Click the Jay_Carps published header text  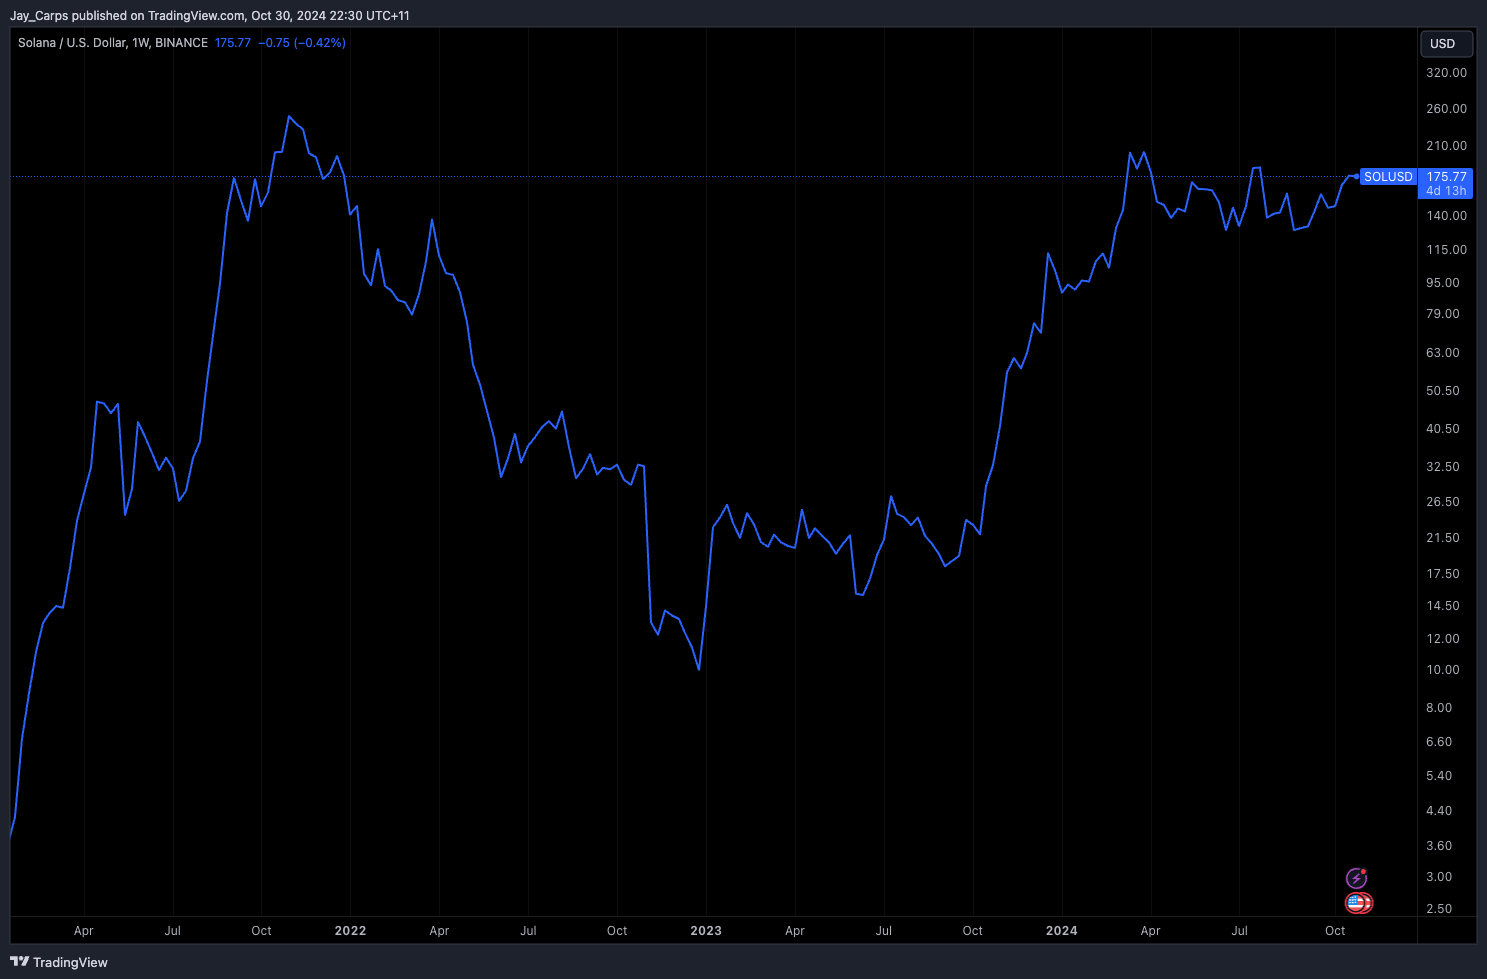(x=209, y=16)
